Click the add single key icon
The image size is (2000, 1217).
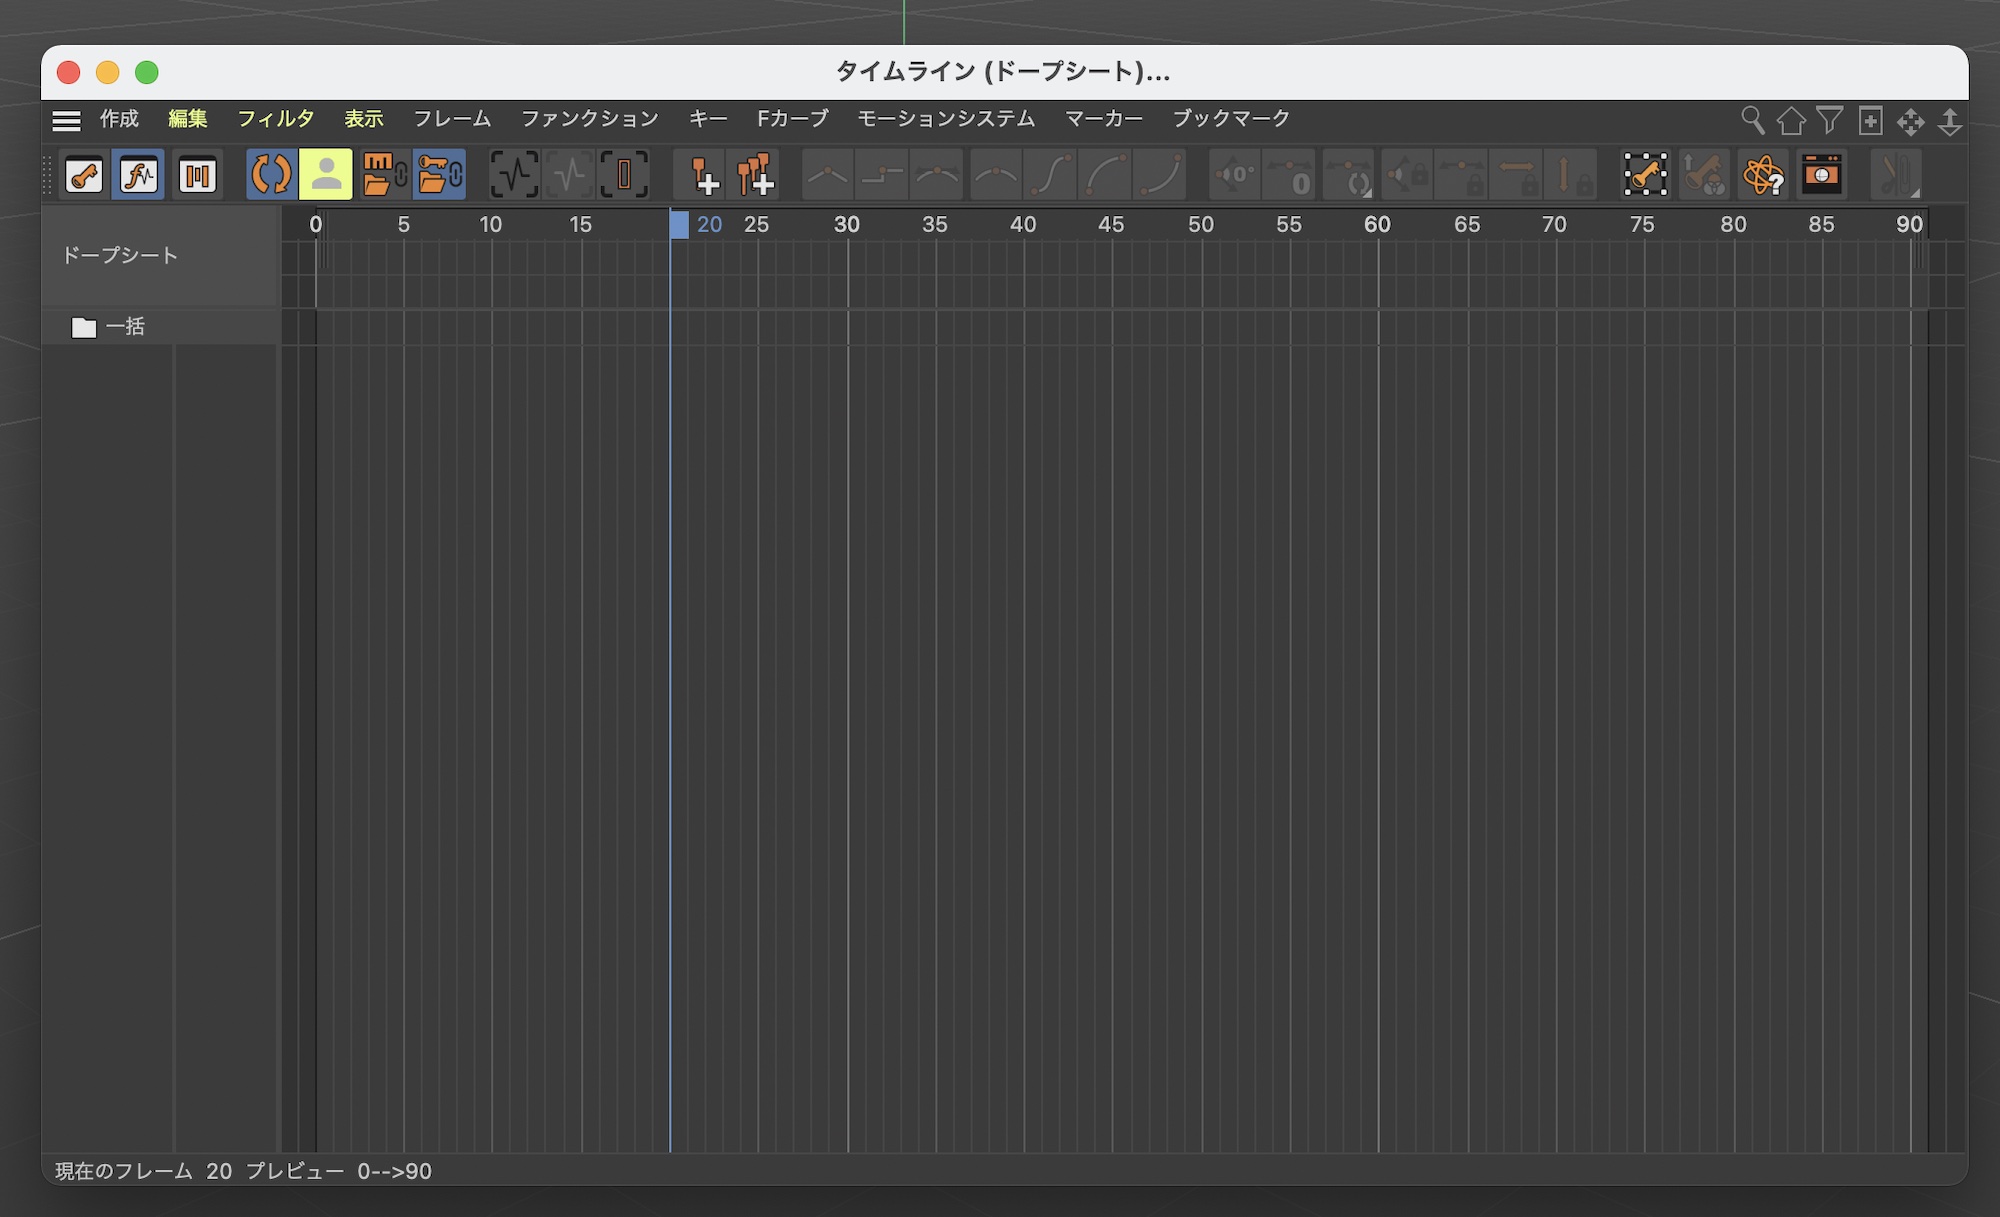coord(704,175)
